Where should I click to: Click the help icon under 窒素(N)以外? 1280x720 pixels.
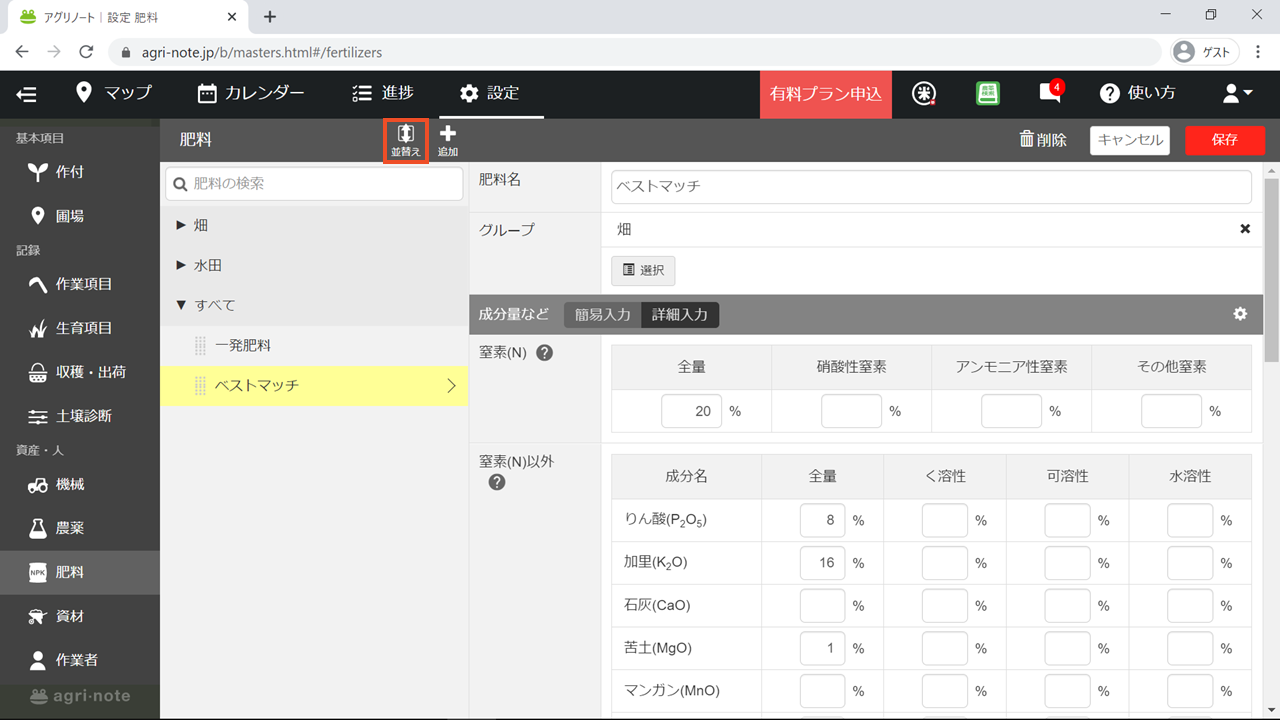point(497,482)
